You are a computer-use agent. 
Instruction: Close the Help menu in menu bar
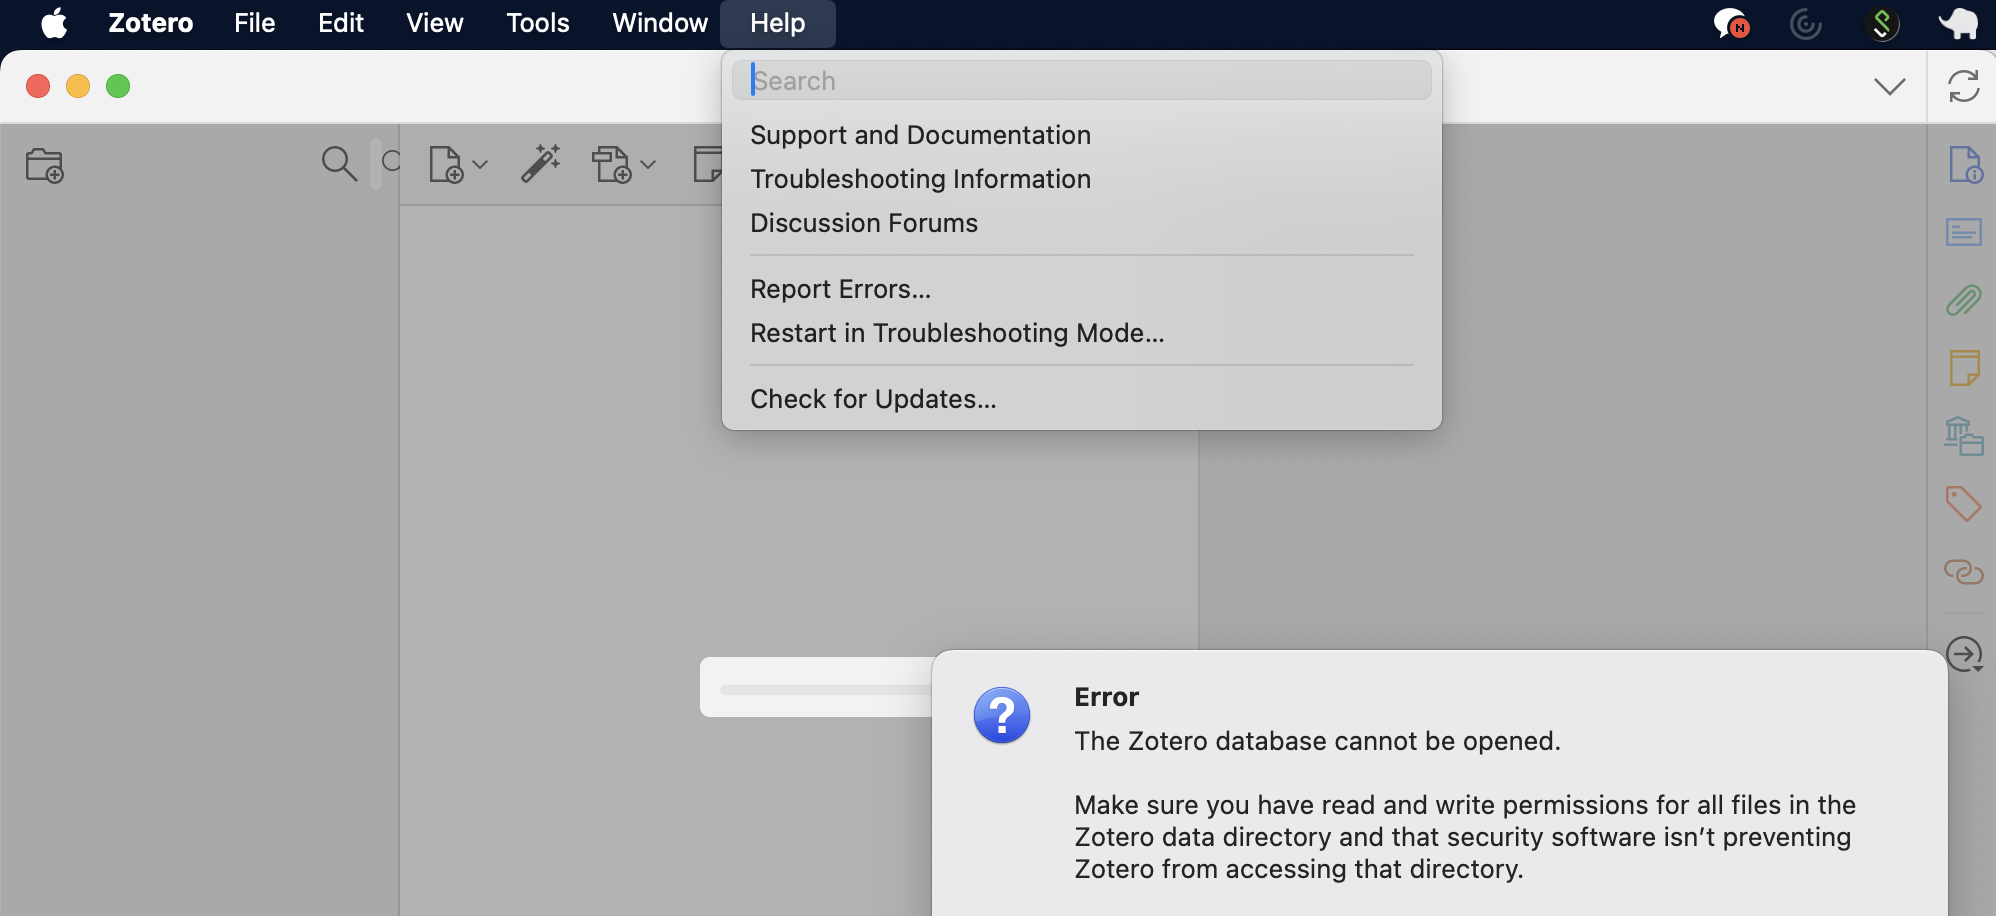point(778,23)
